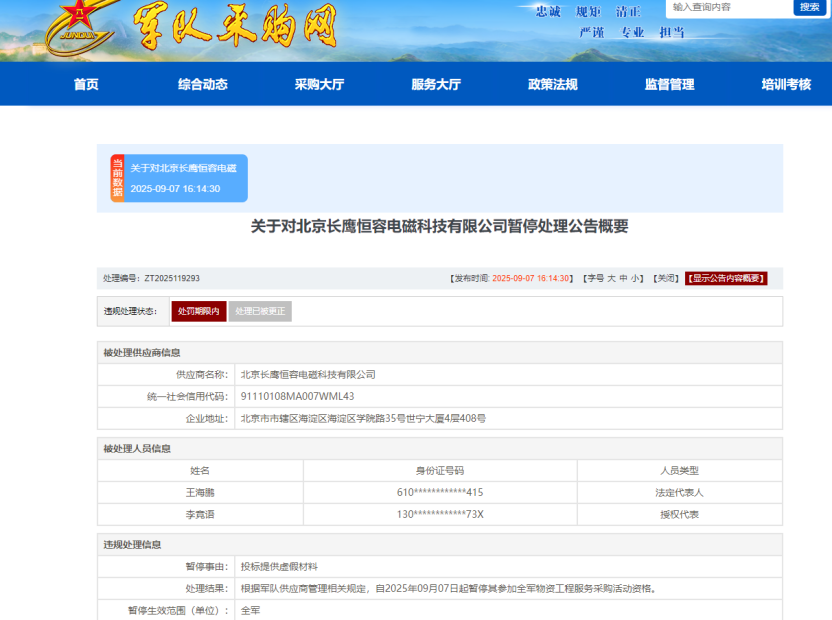The height and width of the screenshot is (620, 832).
Task: Open the 政策法规 navigation item
Action: 553,84
